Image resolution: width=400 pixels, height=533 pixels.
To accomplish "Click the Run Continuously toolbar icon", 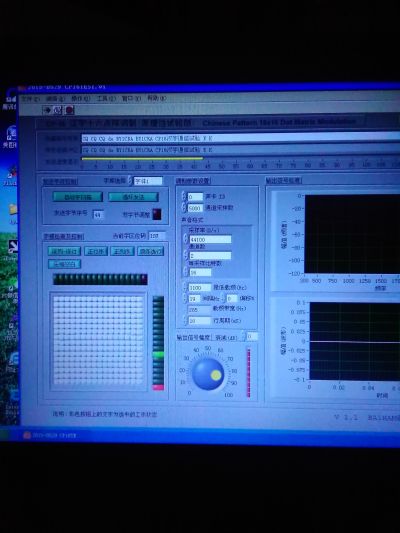I will click(57, 110).
